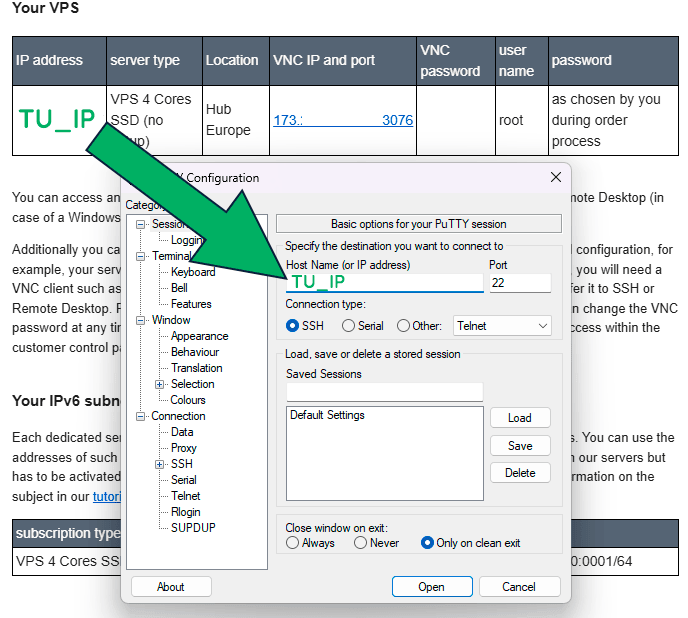The height and width of the screenshot is (618, 688).
Task: Collapse the Session tree node
Action: coord(140,225)
